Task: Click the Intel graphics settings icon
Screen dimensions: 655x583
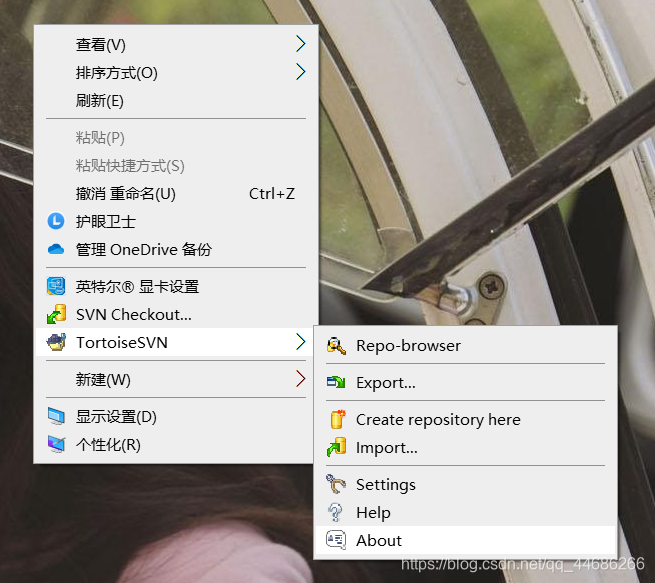Action: [56, 286]
